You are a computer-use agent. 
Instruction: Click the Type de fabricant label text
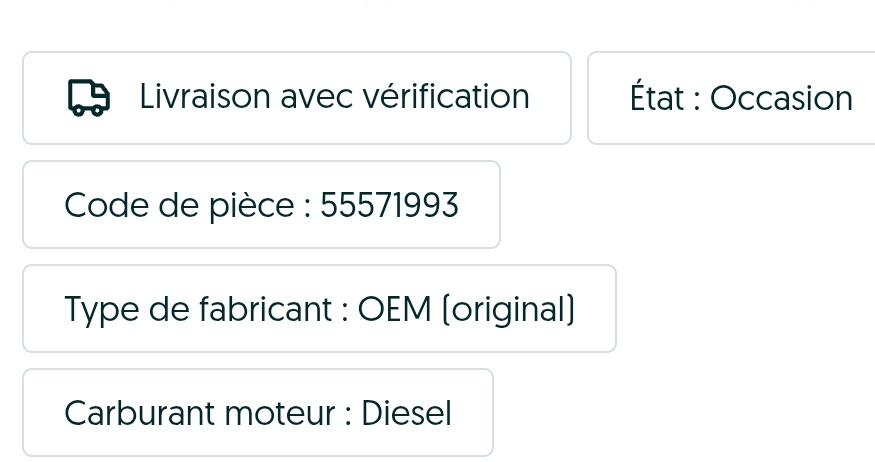coord(199,310)
